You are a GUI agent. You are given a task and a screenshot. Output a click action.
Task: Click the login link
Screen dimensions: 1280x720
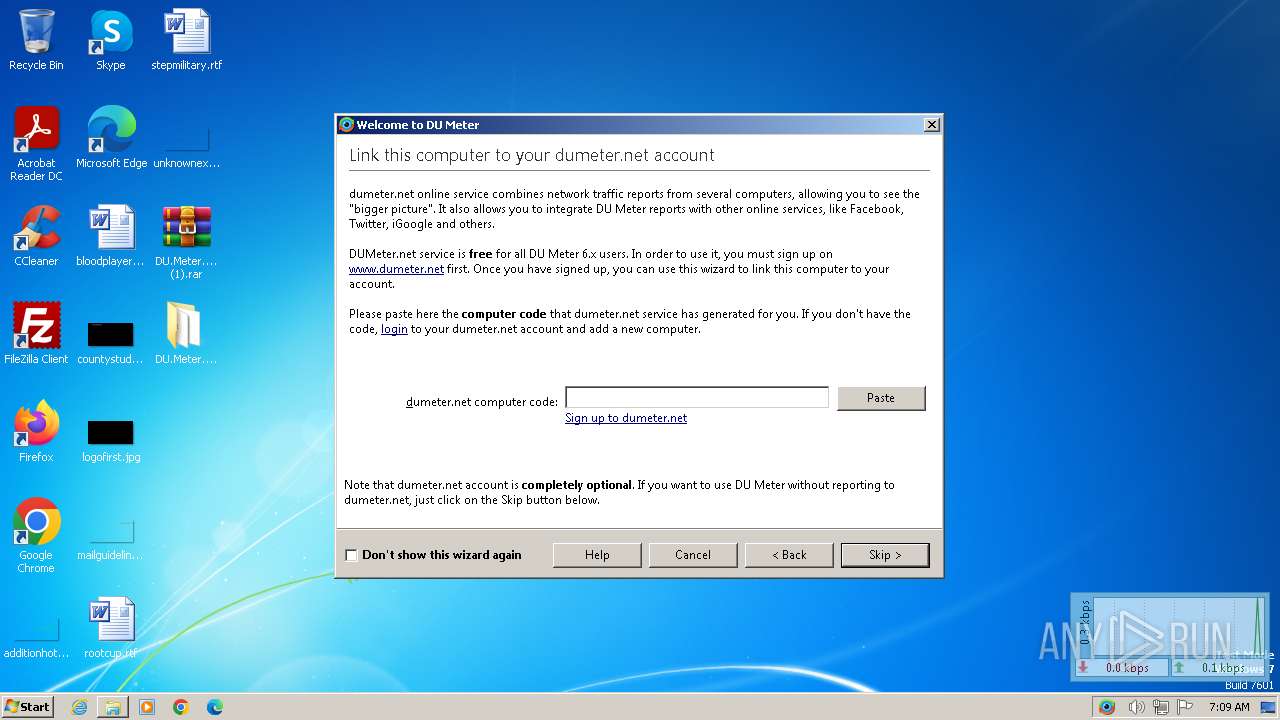tap(394, 329)
